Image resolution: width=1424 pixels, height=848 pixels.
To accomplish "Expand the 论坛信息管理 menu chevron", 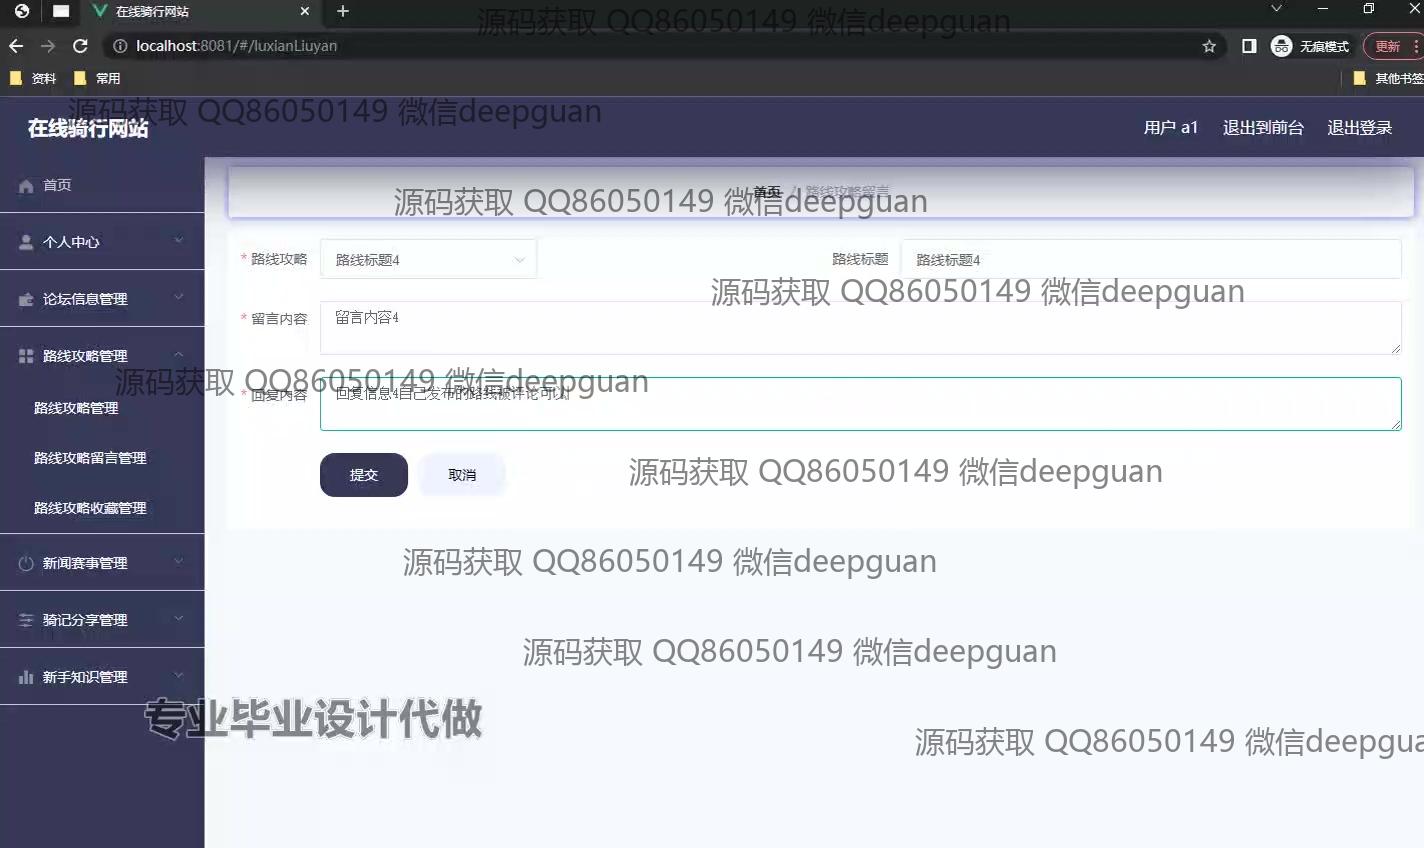I will [x=179, y=297].
